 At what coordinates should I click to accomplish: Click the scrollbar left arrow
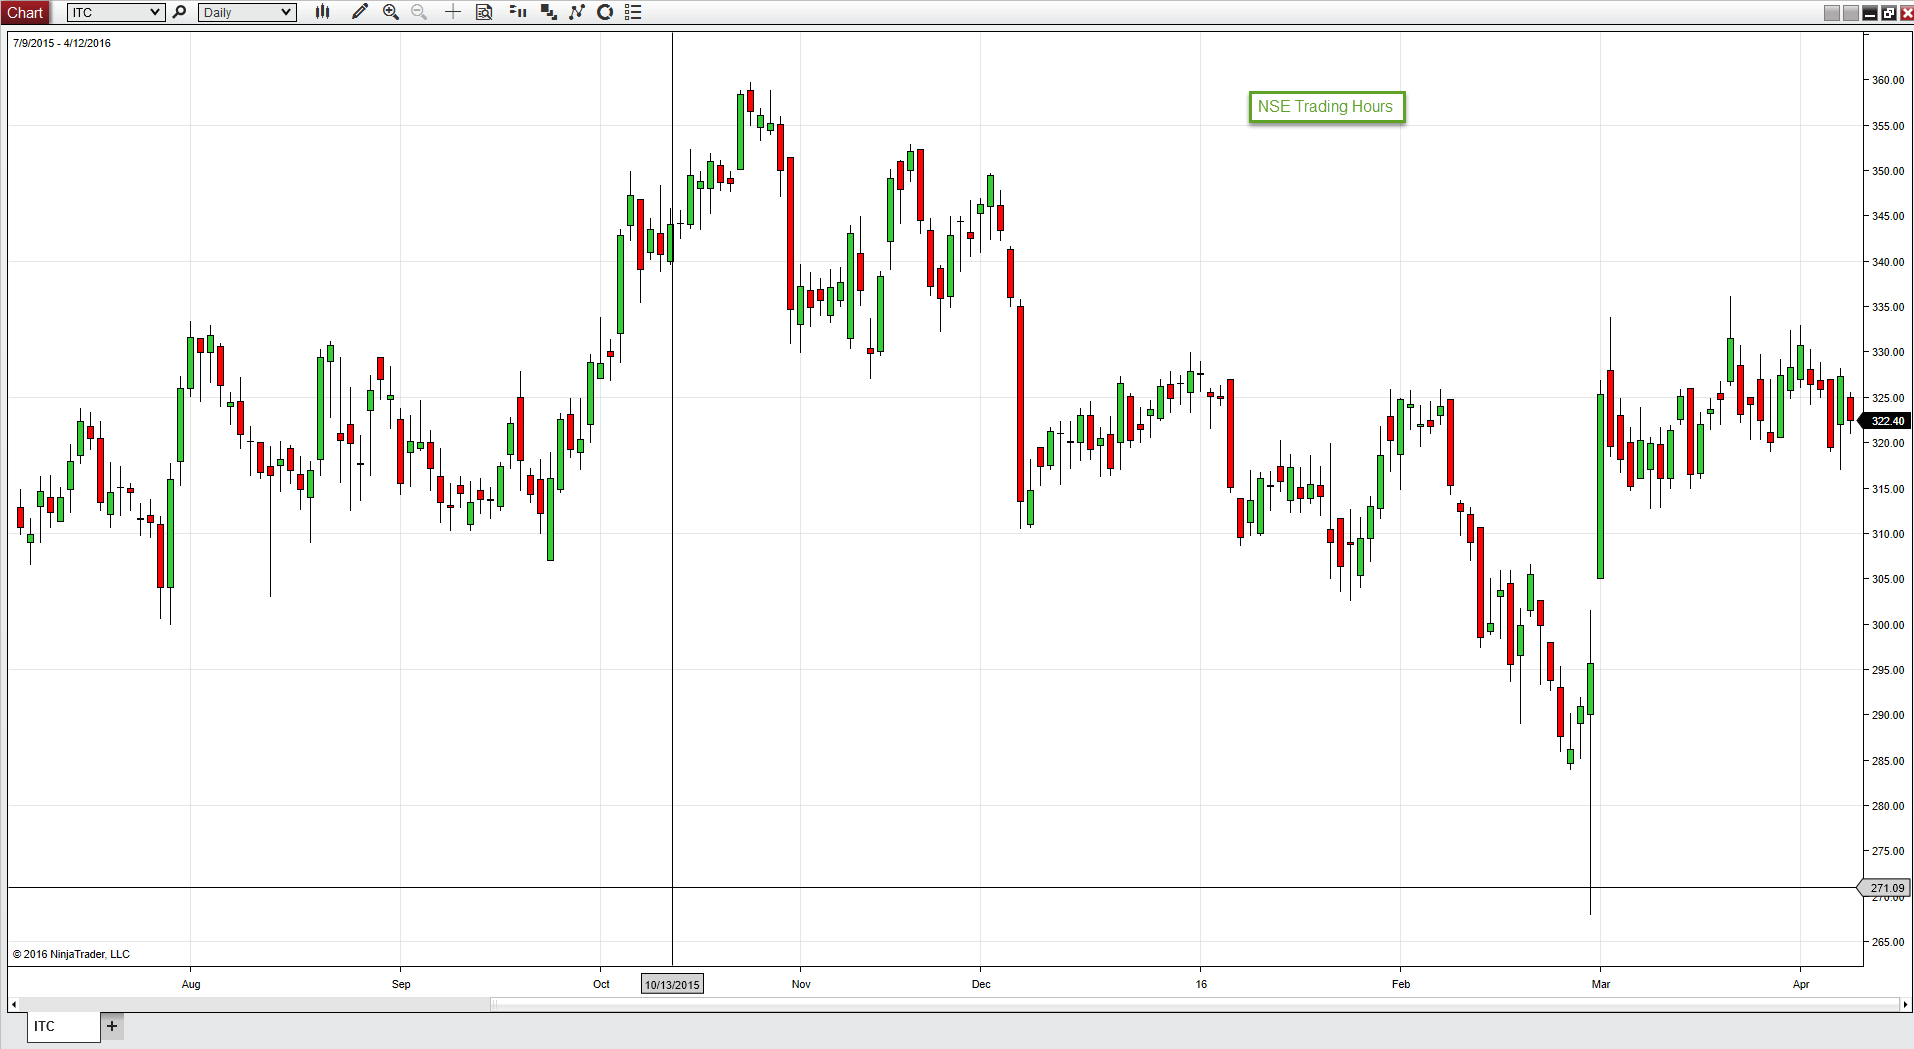pyautogui.click(x=13, y=1004)
